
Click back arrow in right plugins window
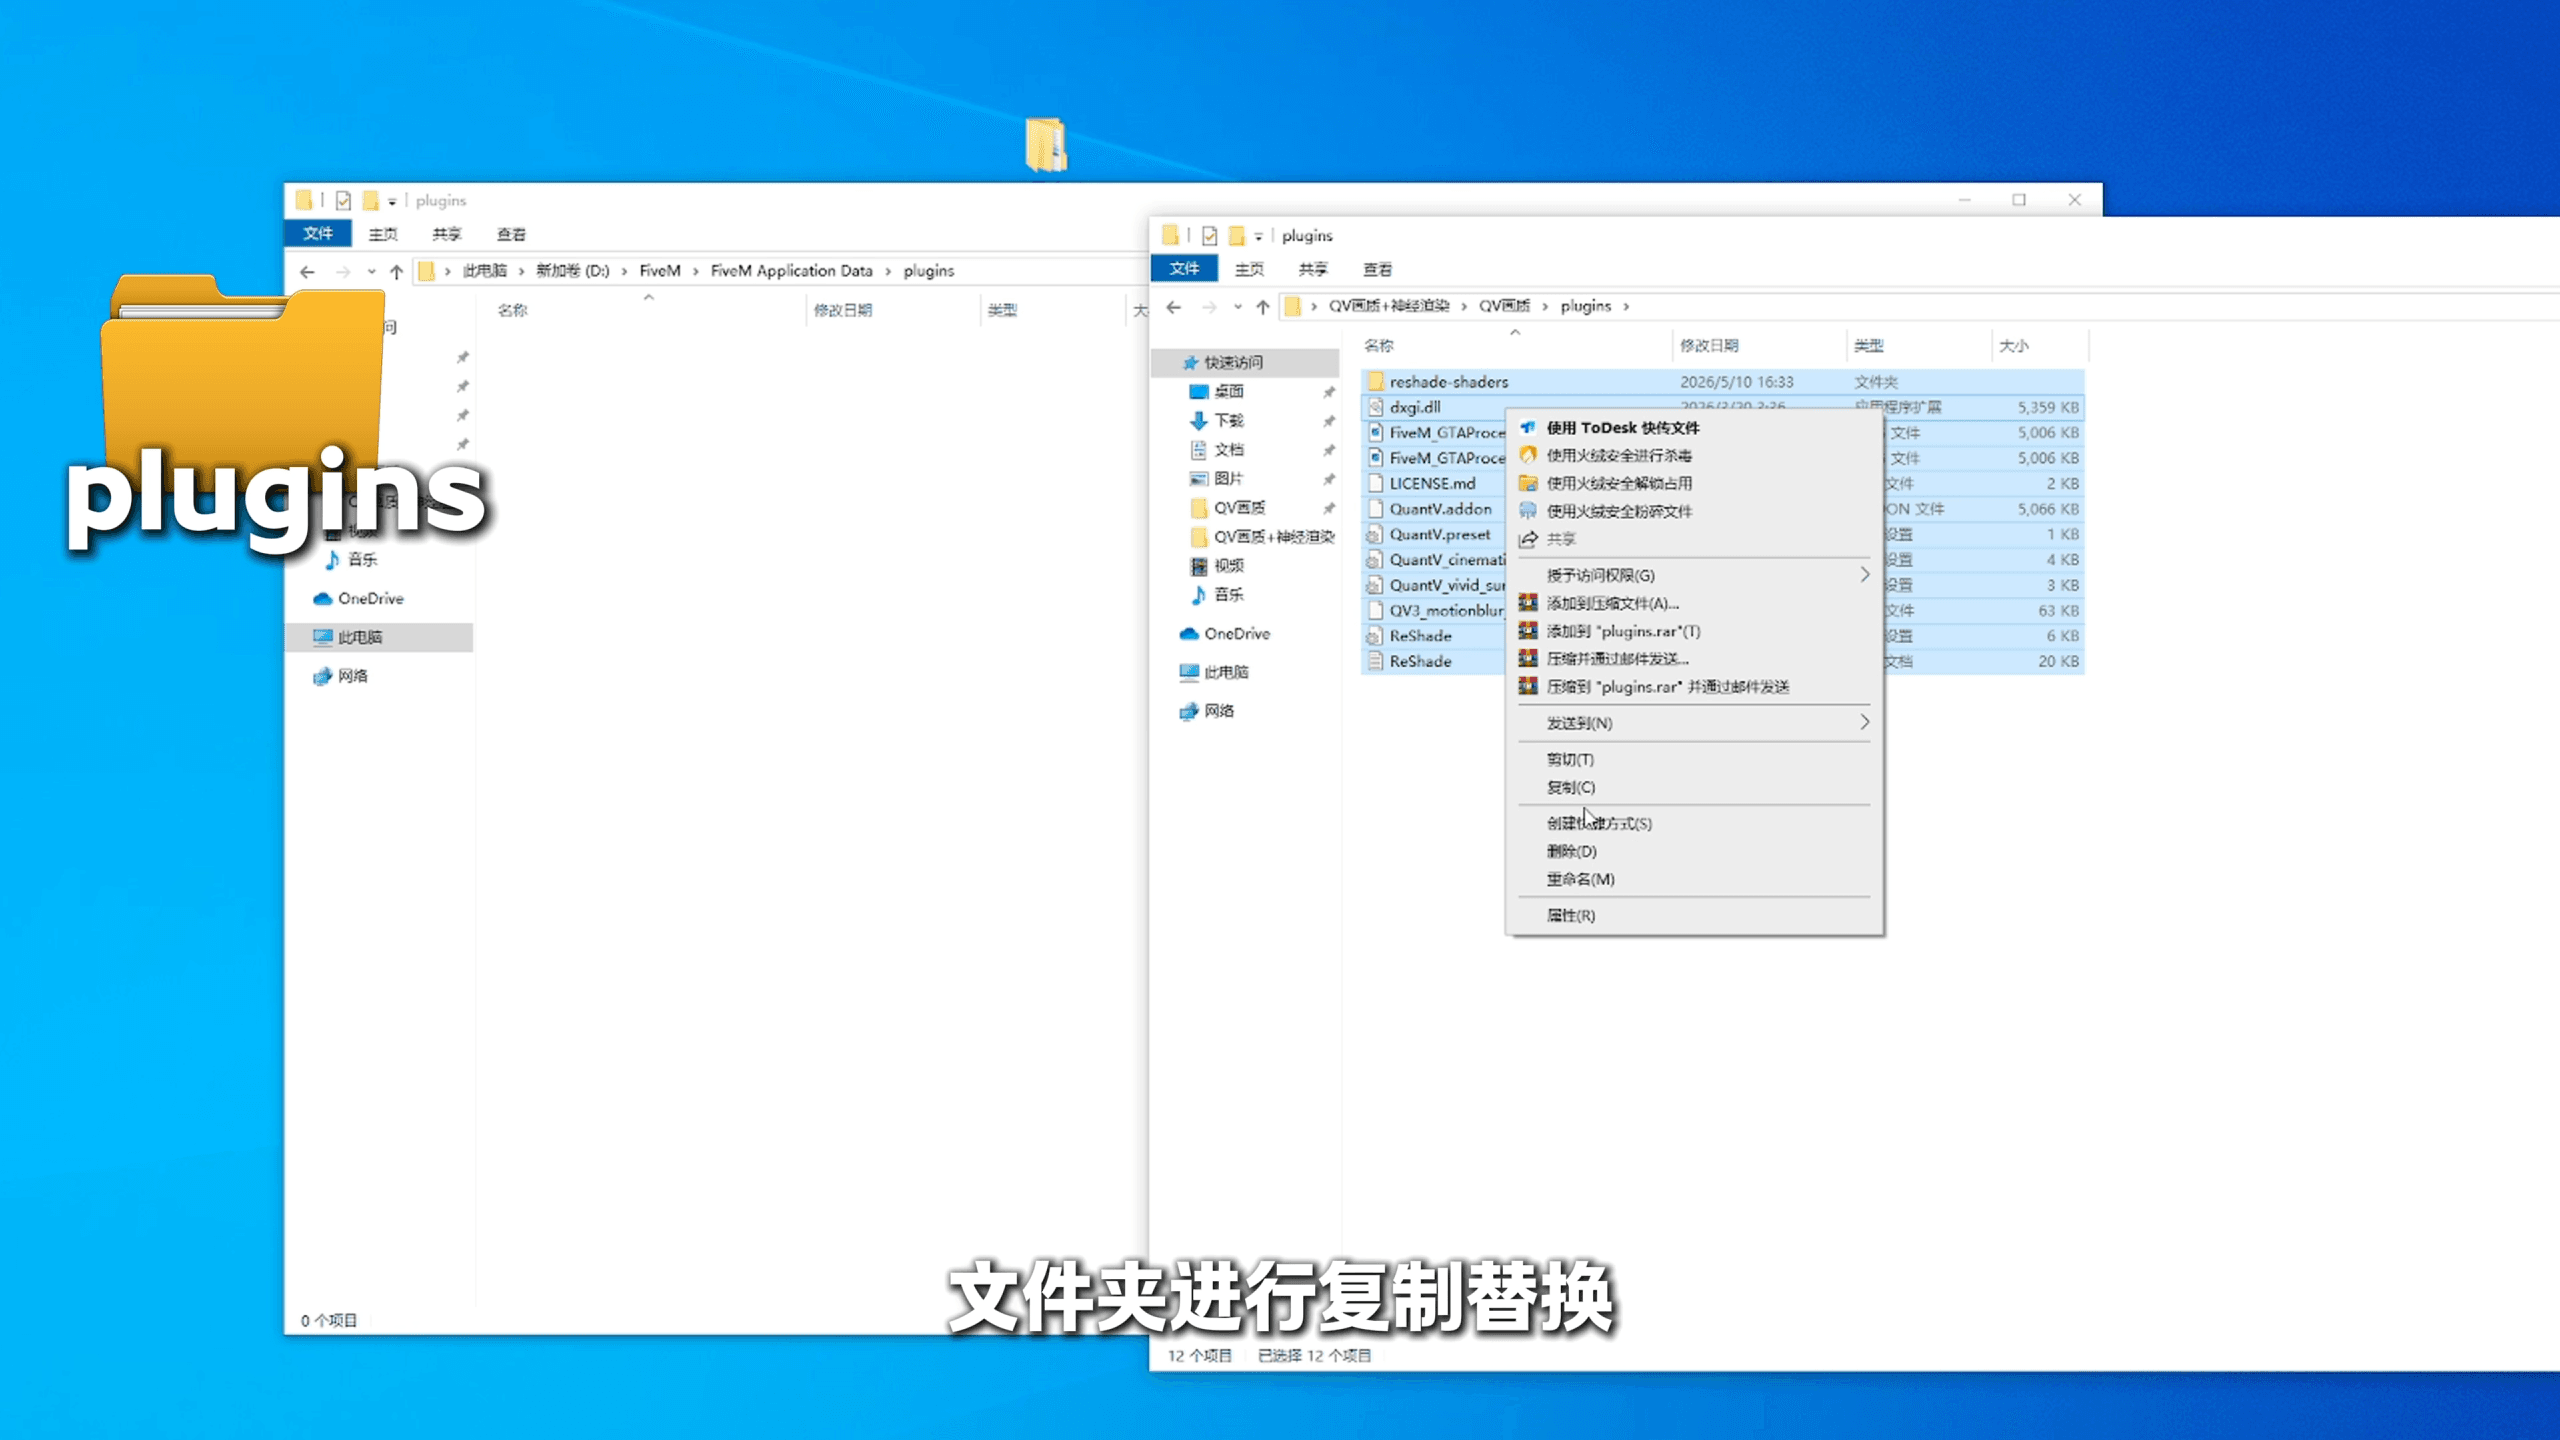coord(1174,307)
